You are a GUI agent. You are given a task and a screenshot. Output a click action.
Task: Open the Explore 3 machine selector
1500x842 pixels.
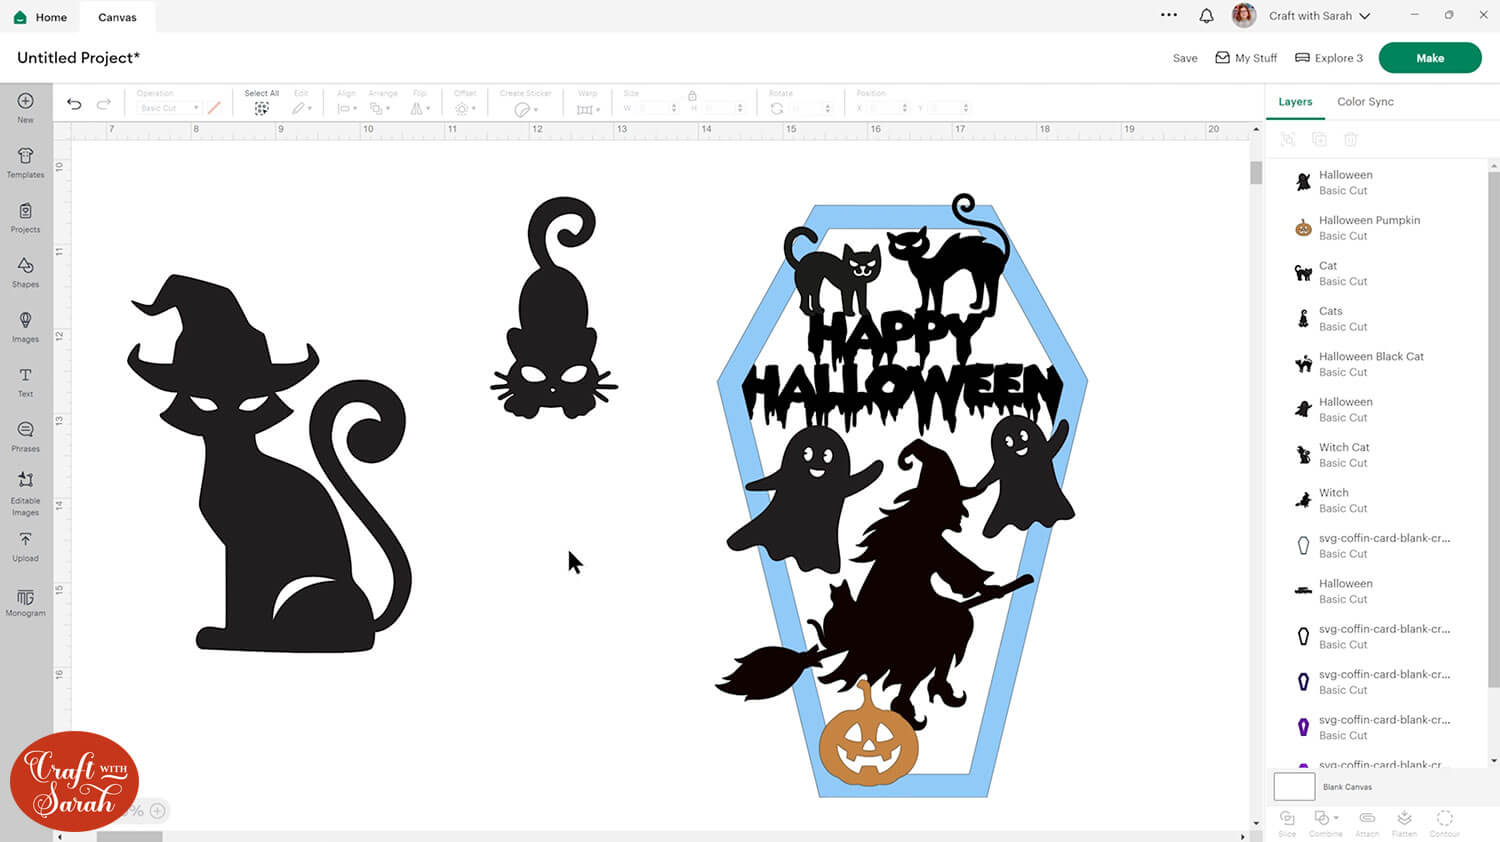(1328, 58)
